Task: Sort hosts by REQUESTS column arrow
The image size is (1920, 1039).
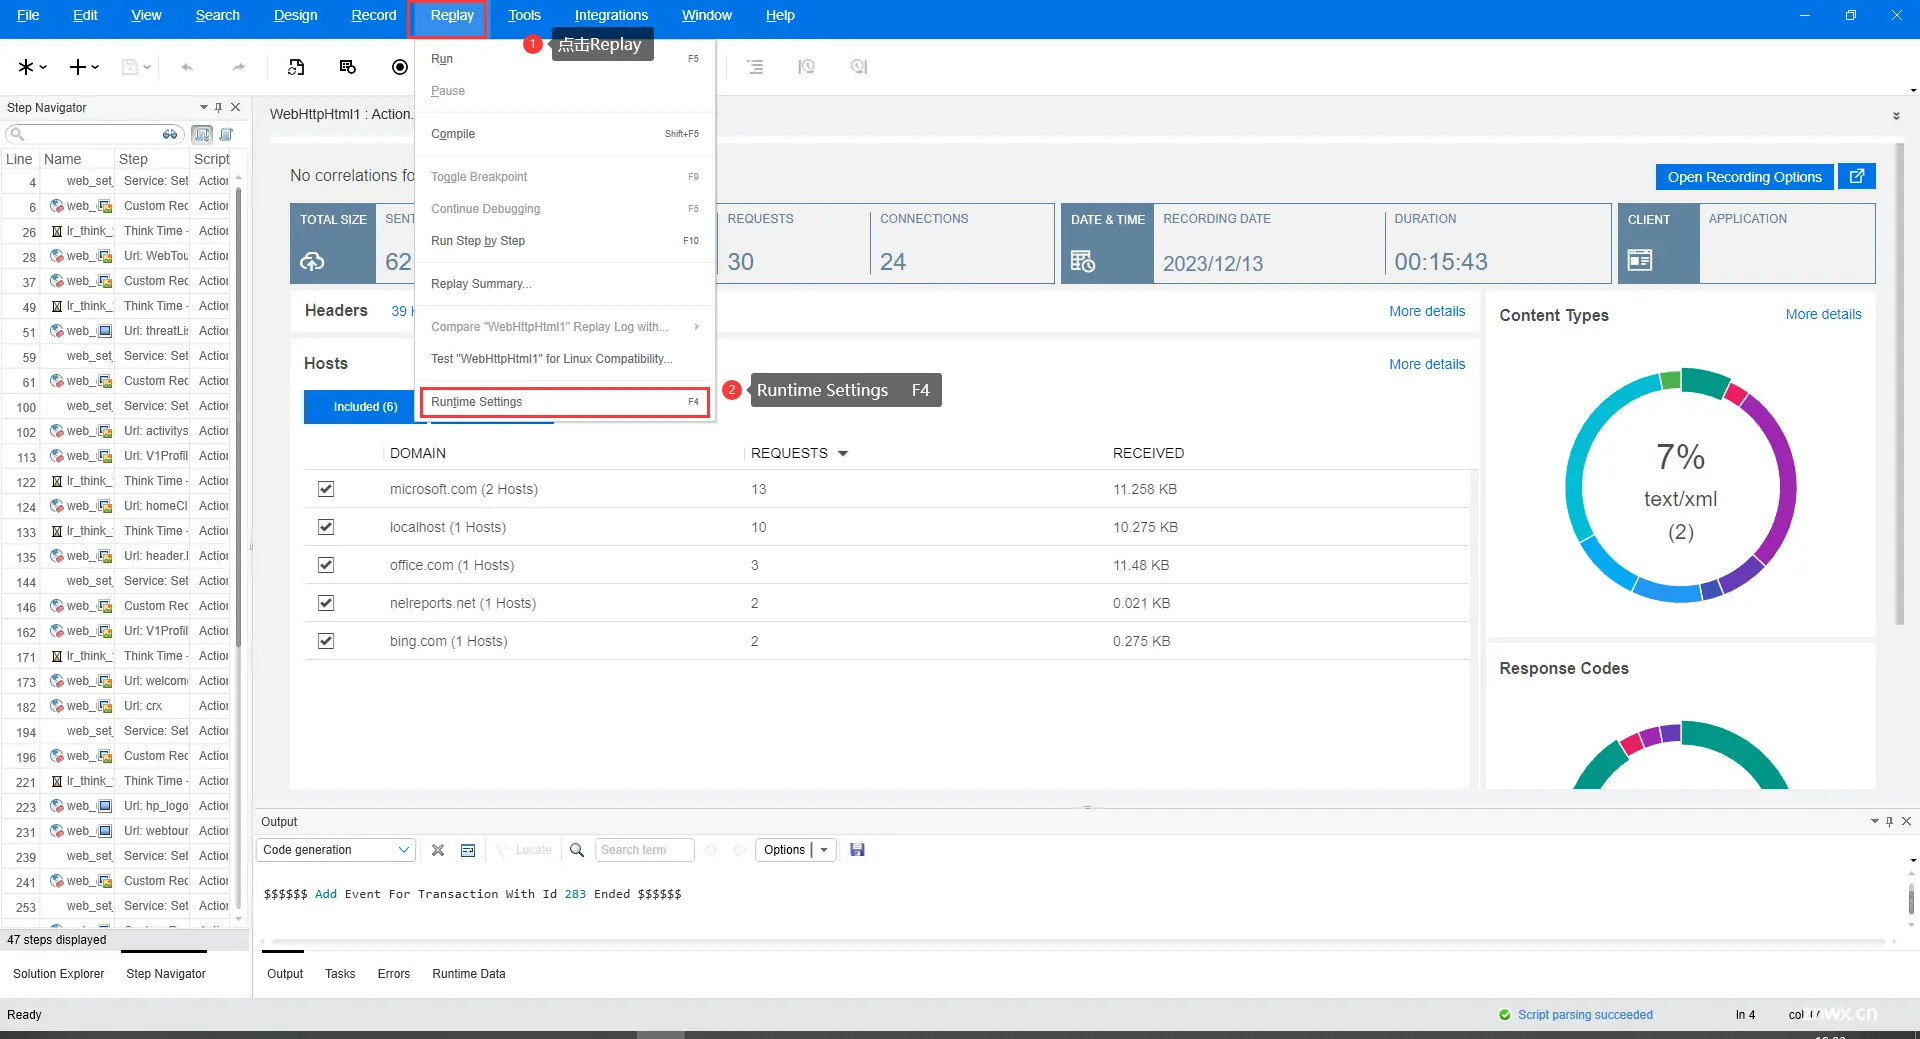Action: tap(843, 454)
